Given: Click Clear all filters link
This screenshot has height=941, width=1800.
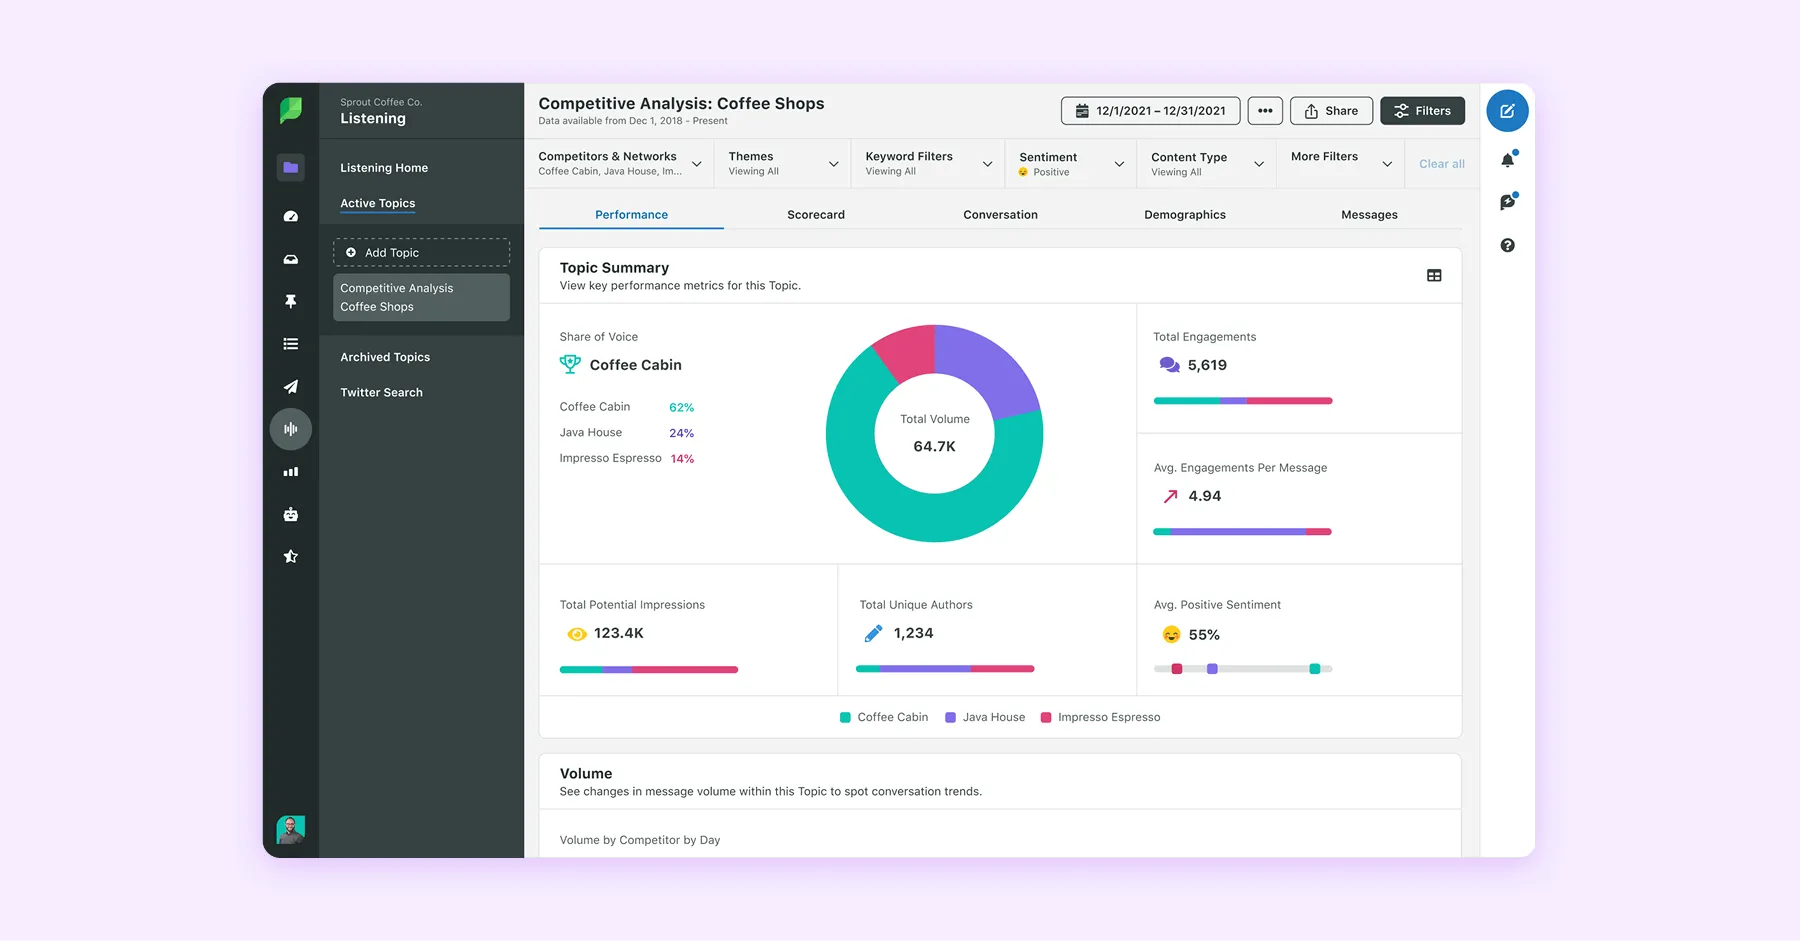Looking at the screenshot, I should click(1441, 164).
